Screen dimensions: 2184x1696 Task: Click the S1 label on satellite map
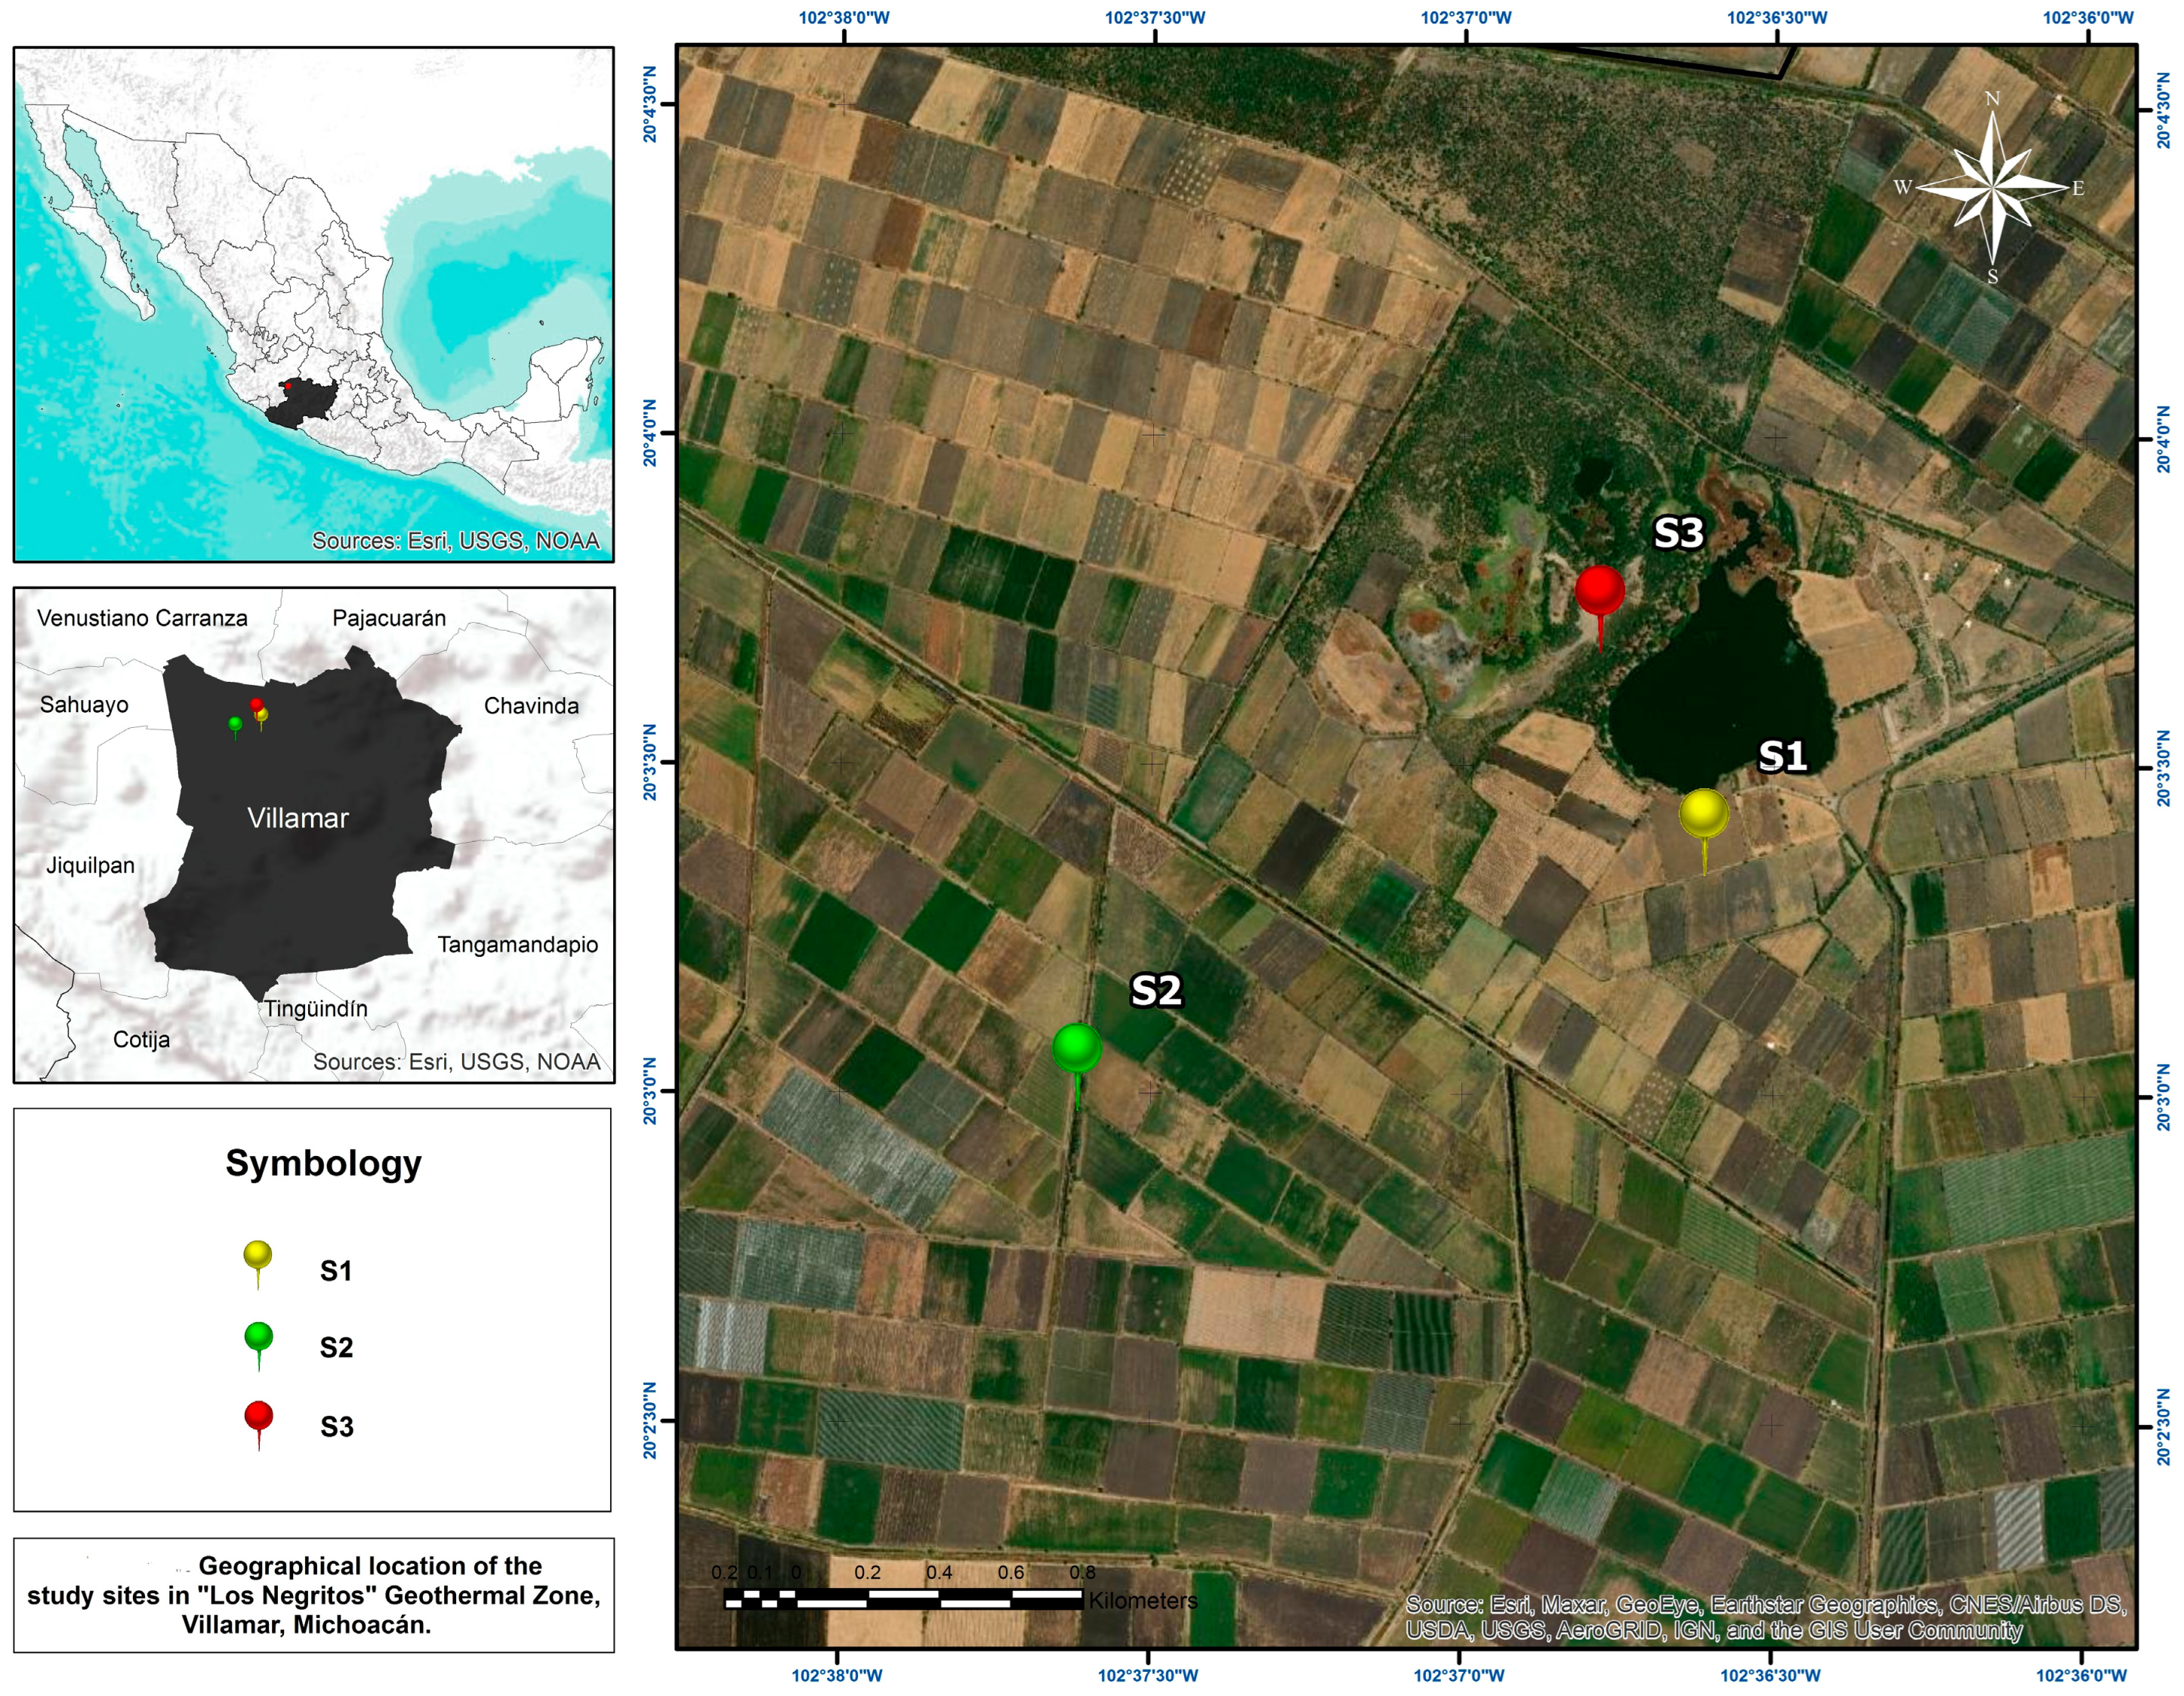[1782, 756]
